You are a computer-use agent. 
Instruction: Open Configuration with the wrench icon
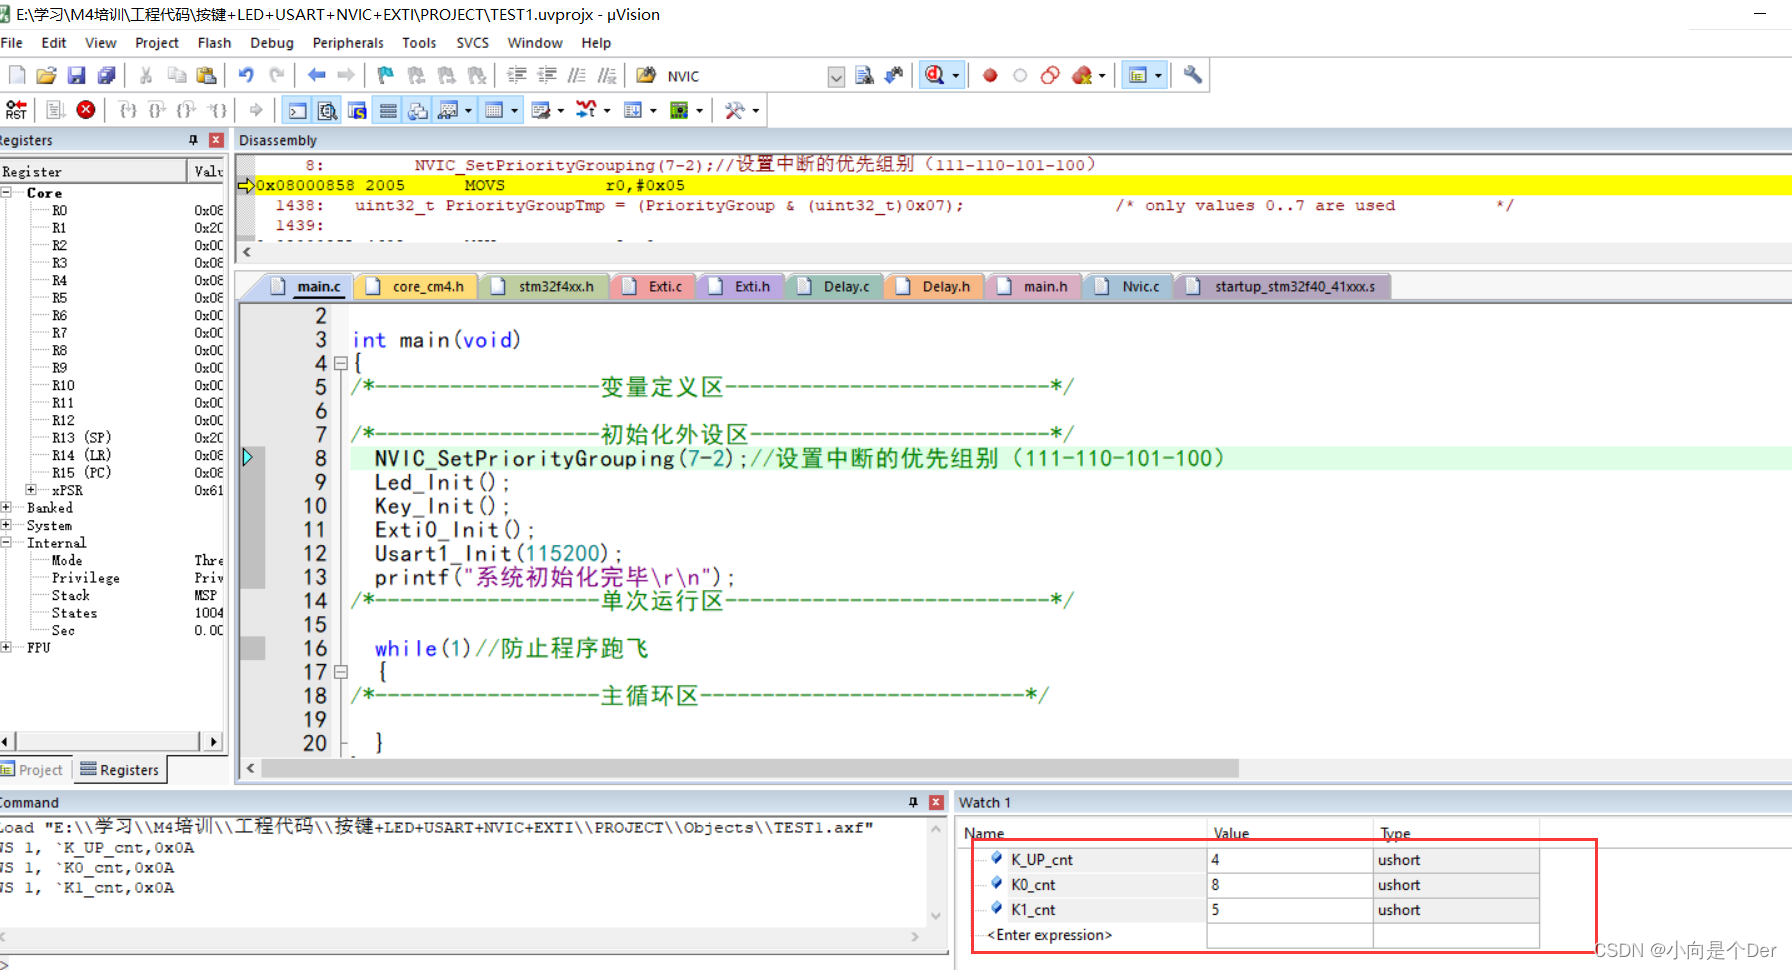(1192, 75)
